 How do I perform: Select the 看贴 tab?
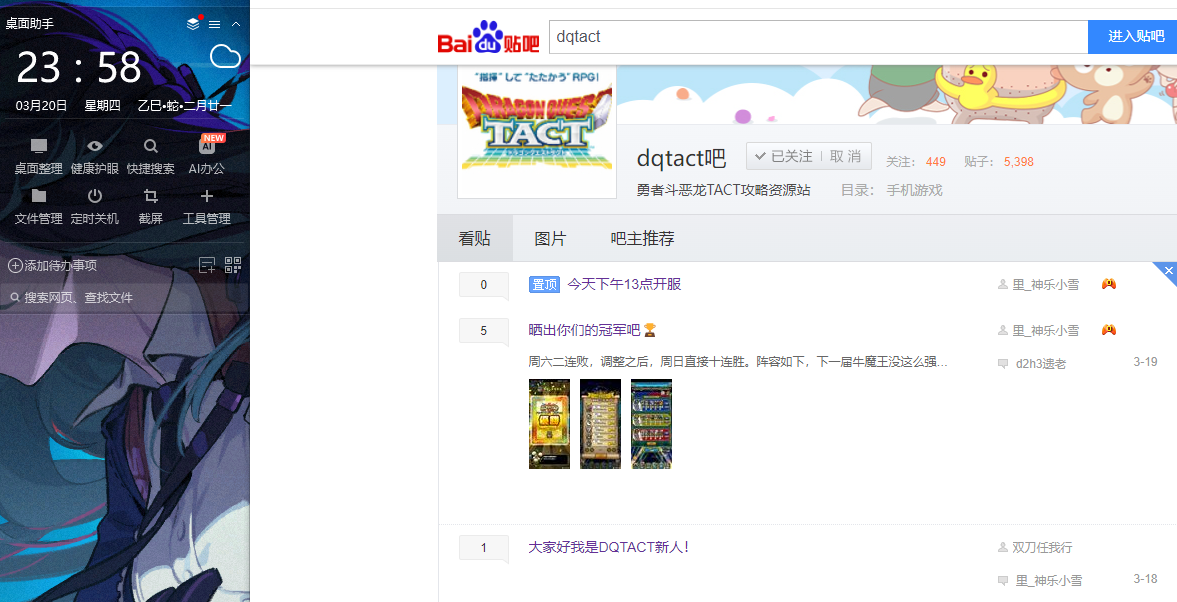coord(475,239)
